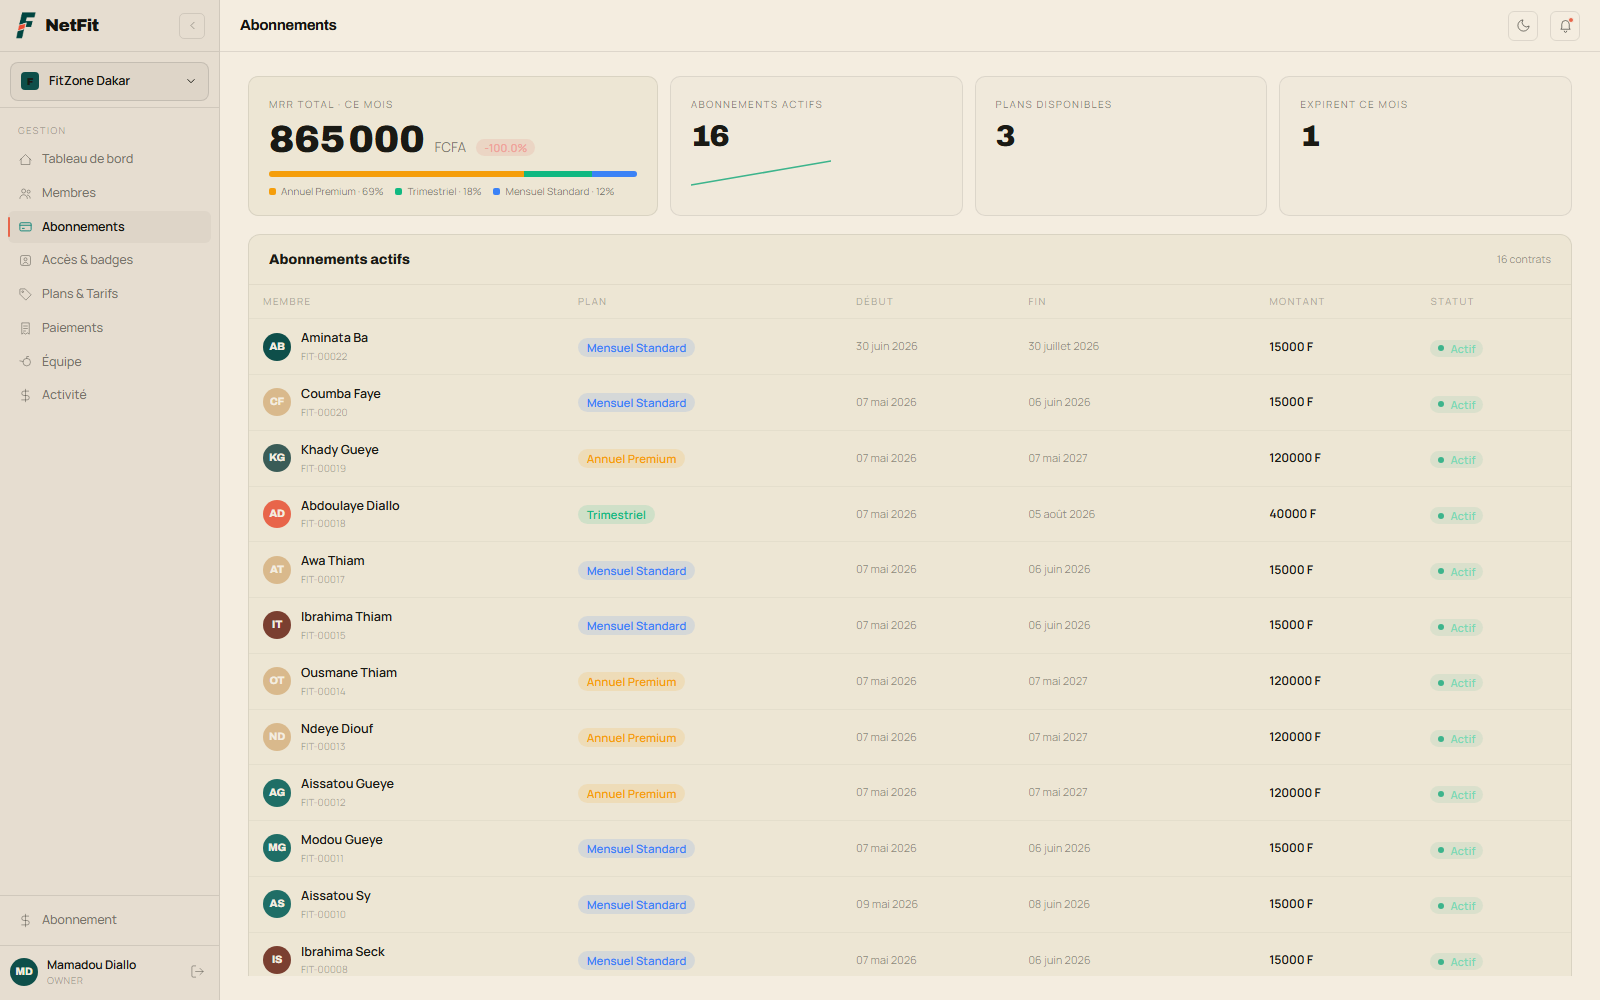
Task: Collapse the sidebar with chevron button
Action: coord(192,26)
